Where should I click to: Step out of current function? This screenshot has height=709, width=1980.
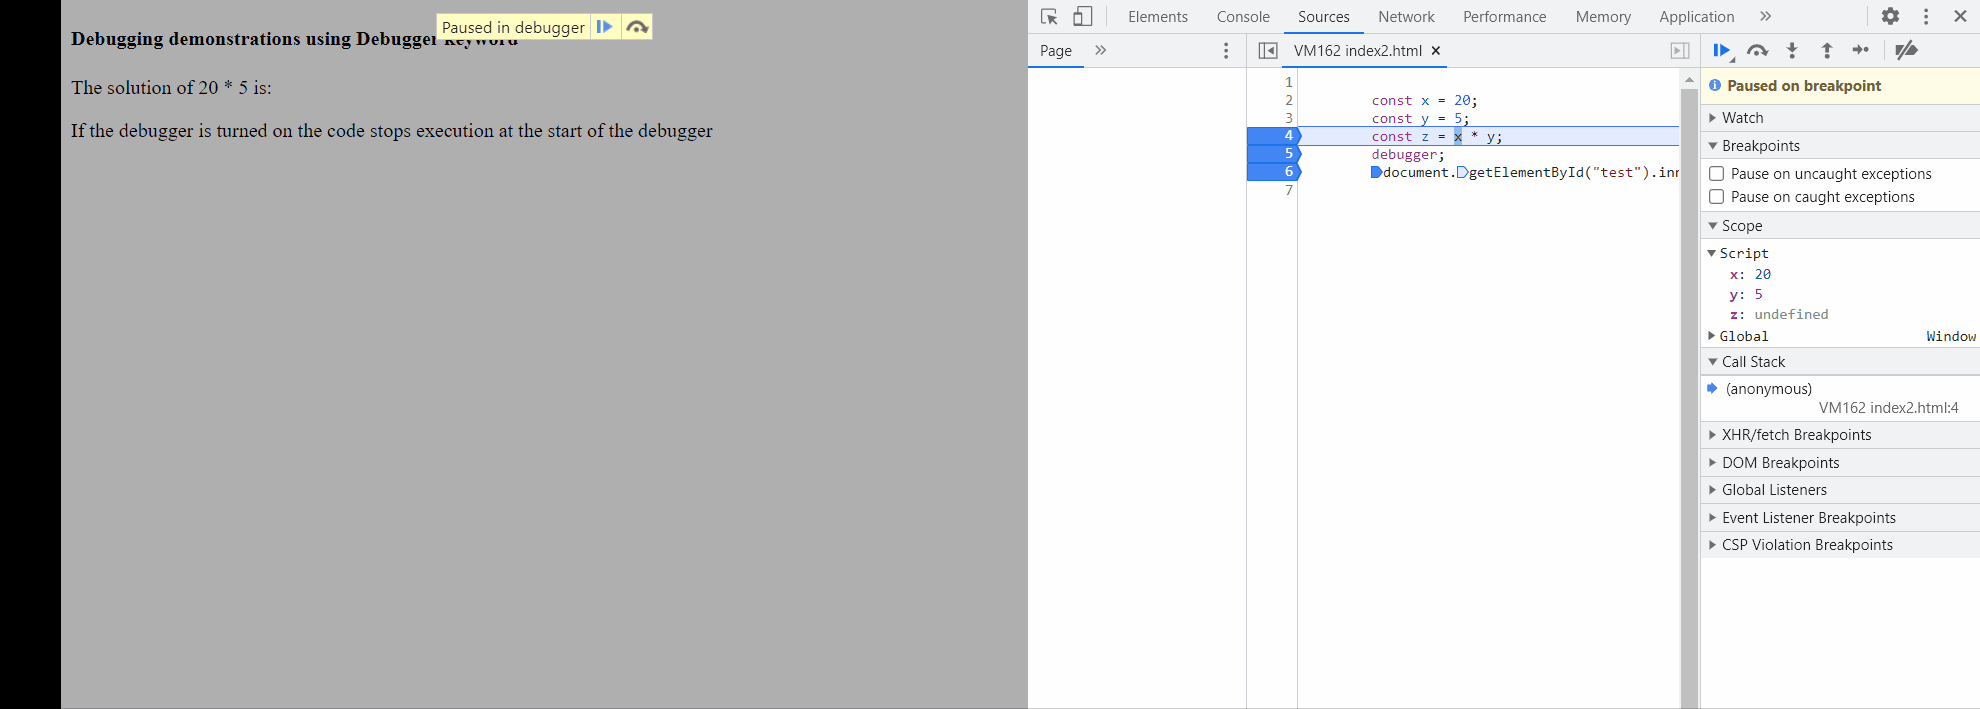(x=1826, y=51)
